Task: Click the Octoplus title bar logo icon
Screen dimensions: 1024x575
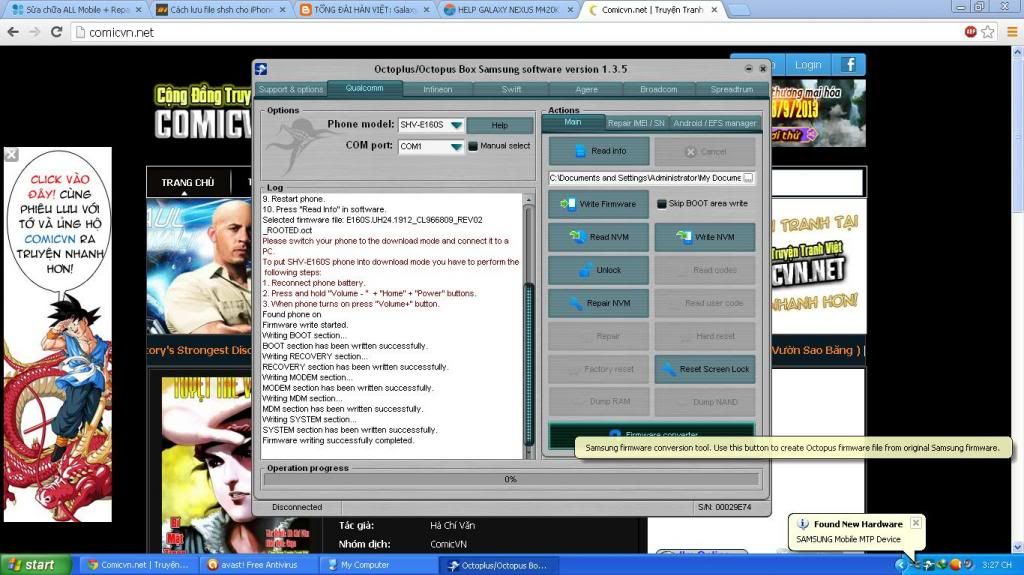Action: click(261, 69)
